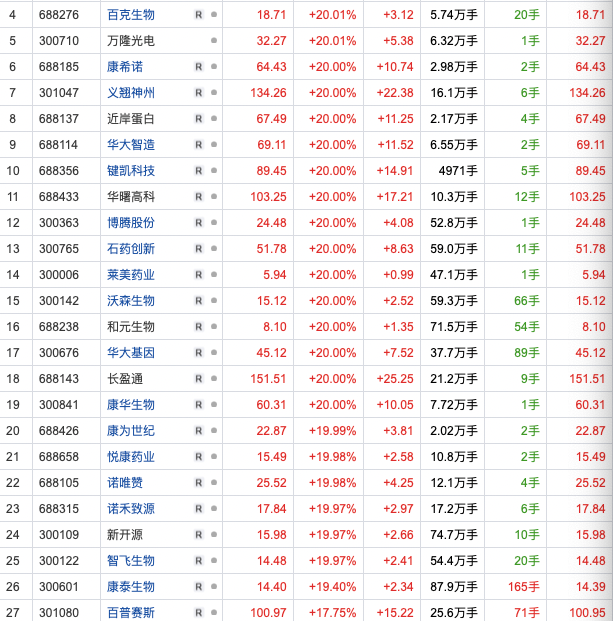Click the R icon in 康泰生物 row
The image size is (613, 621).
[198, 587]
